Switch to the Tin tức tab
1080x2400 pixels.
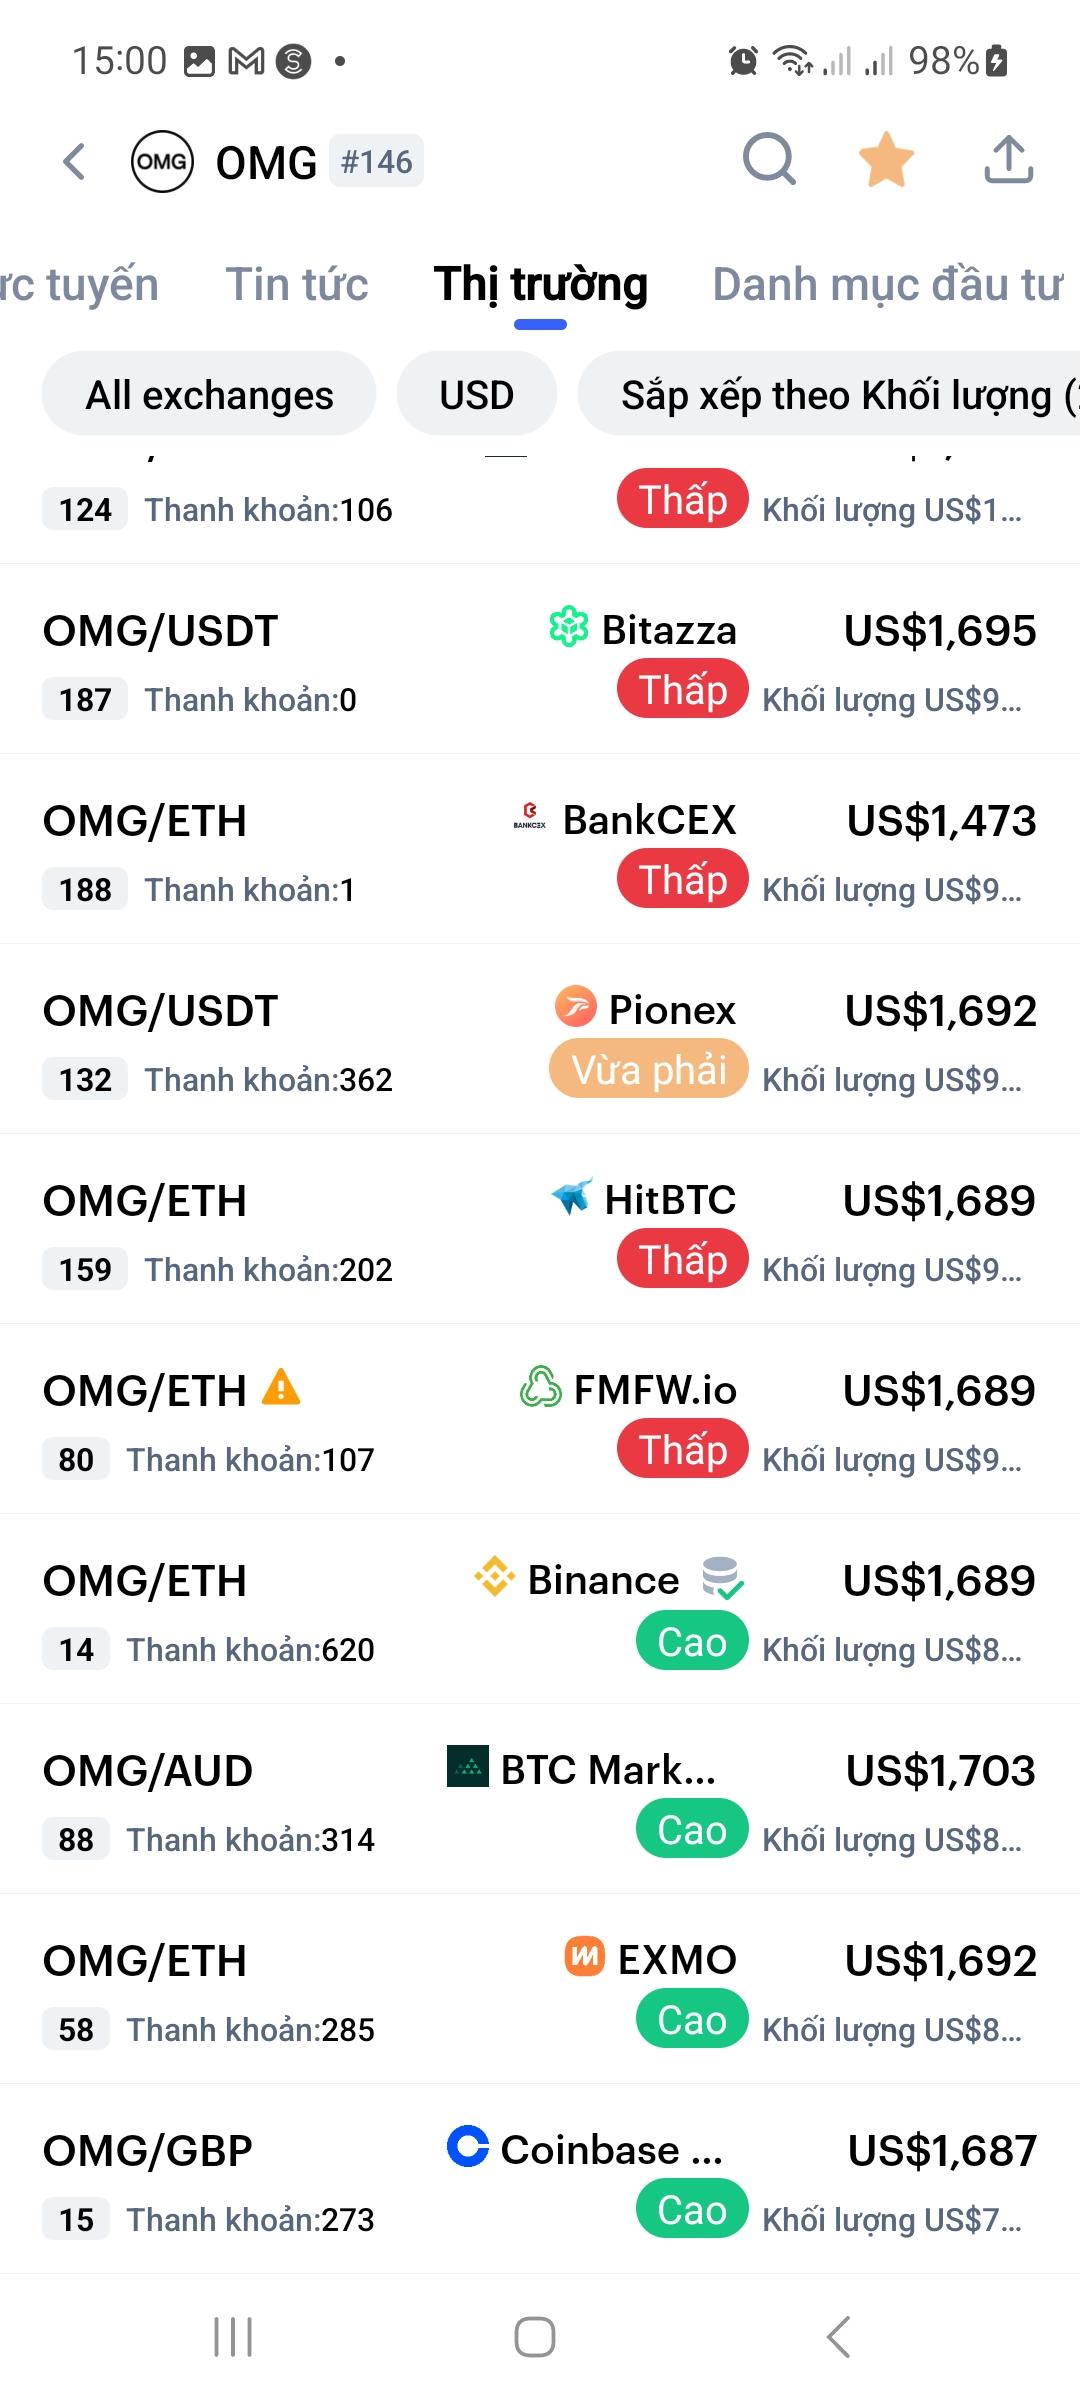(x=297, y=284)
